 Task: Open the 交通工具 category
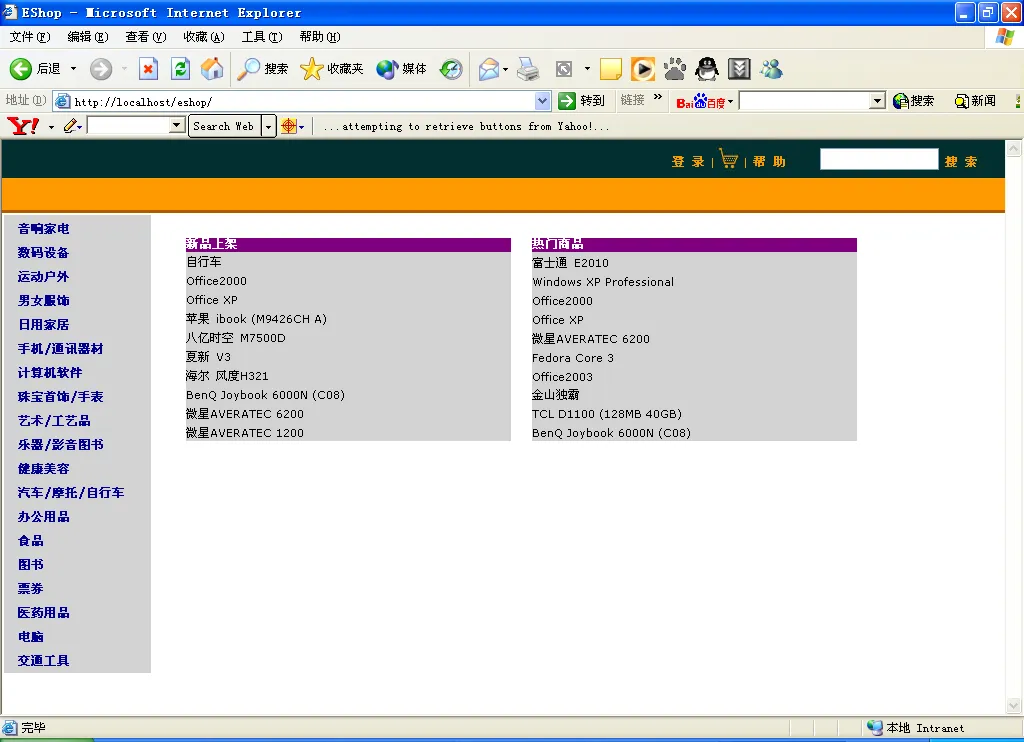coord(43,660)
